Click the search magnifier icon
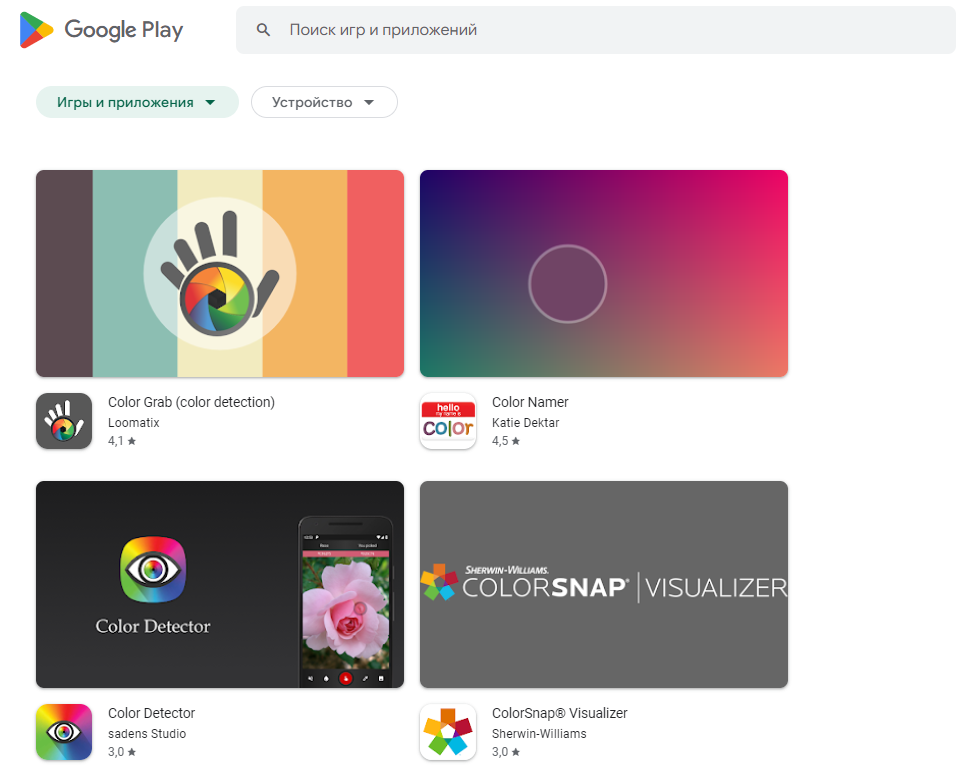 [263, 30]
